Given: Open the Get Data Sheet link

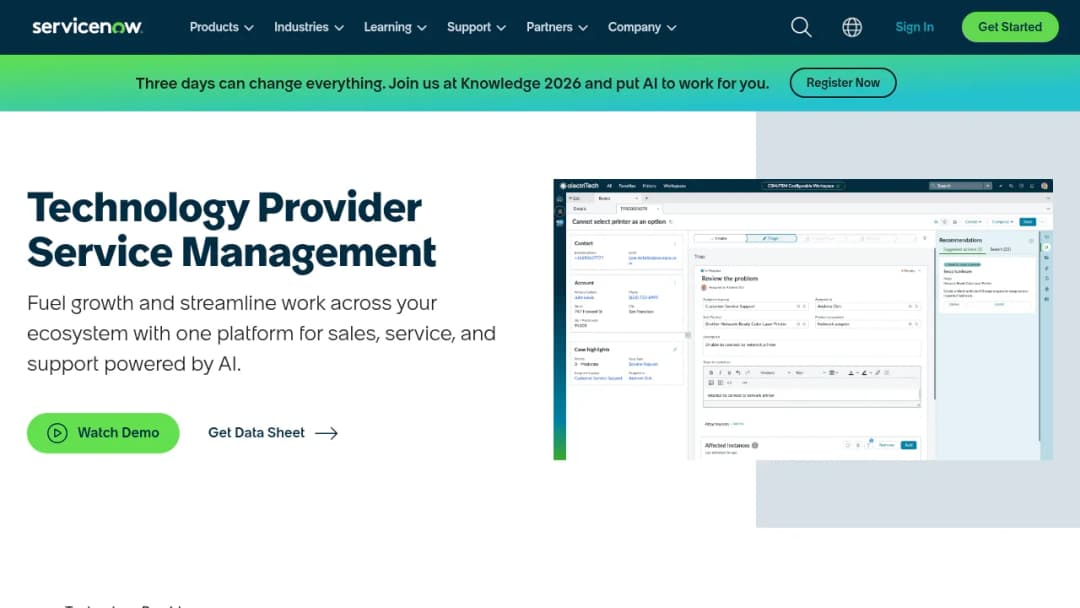Looking at the screenshot, I should [x=273, y=432].
